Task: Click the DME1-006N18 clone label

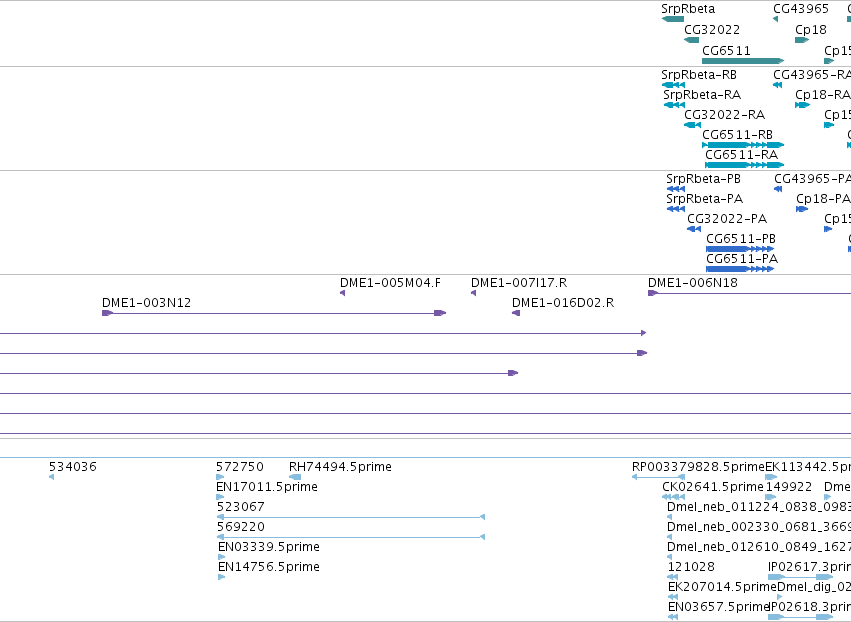Action: click(x=693, y=283)
